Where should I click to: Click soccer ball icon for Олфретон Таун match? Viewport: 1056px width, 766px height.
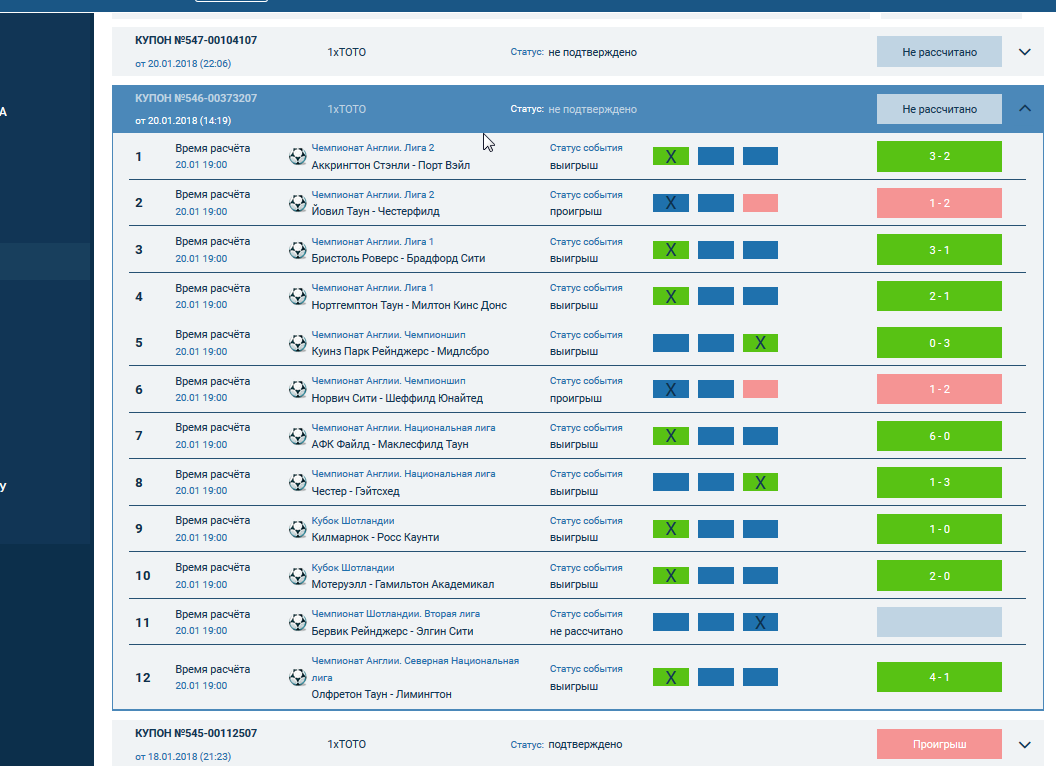click(298, 677)
